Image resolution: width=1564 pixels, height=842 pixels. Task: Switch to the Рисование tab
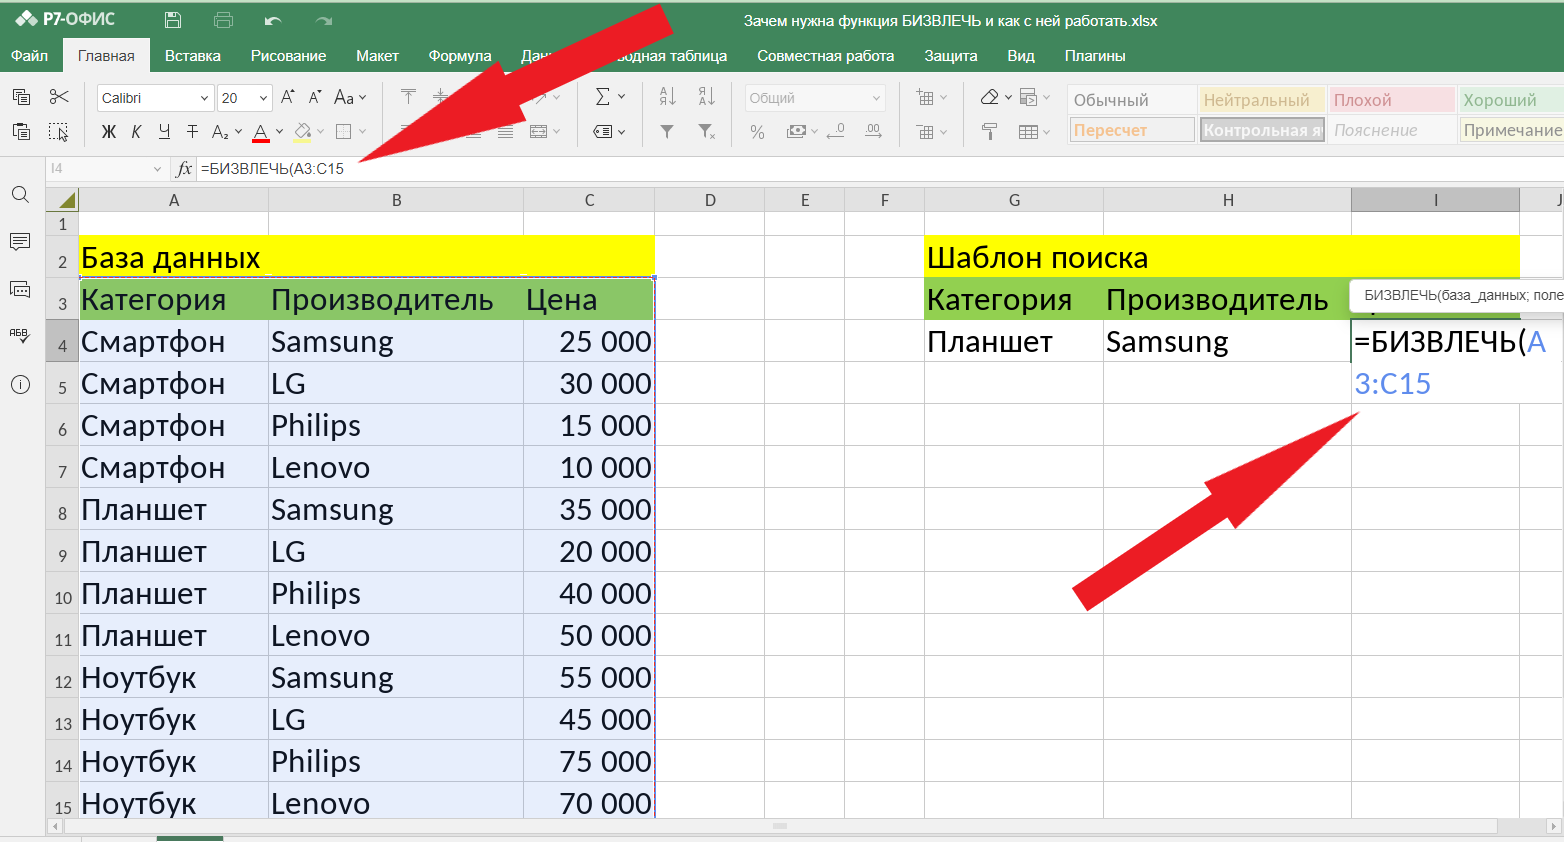point(288,56)
